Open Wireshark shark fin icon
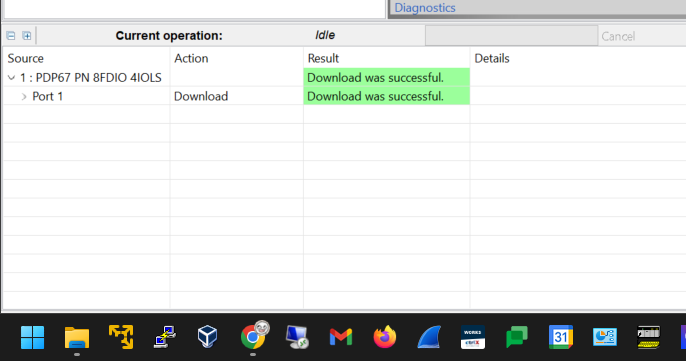This screenshot has width=686, height=361. point(429,337)
